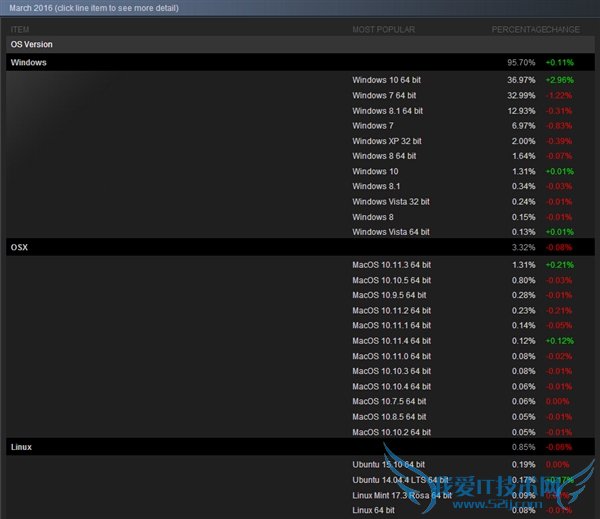Screen dimensions: 600x519
Task: Click the 0.80% share value
Action: 523,281
